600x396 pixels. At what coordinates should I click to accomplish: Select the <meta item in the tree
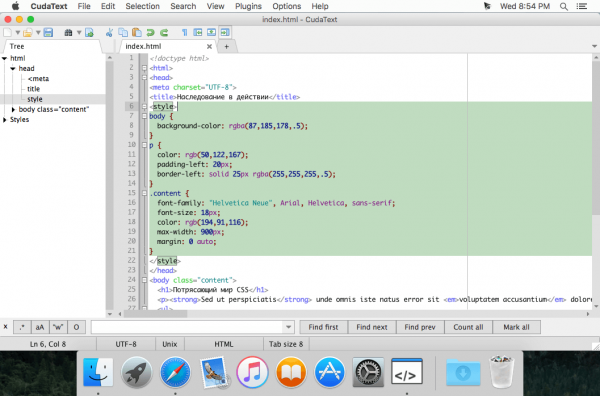click(39, 79)
